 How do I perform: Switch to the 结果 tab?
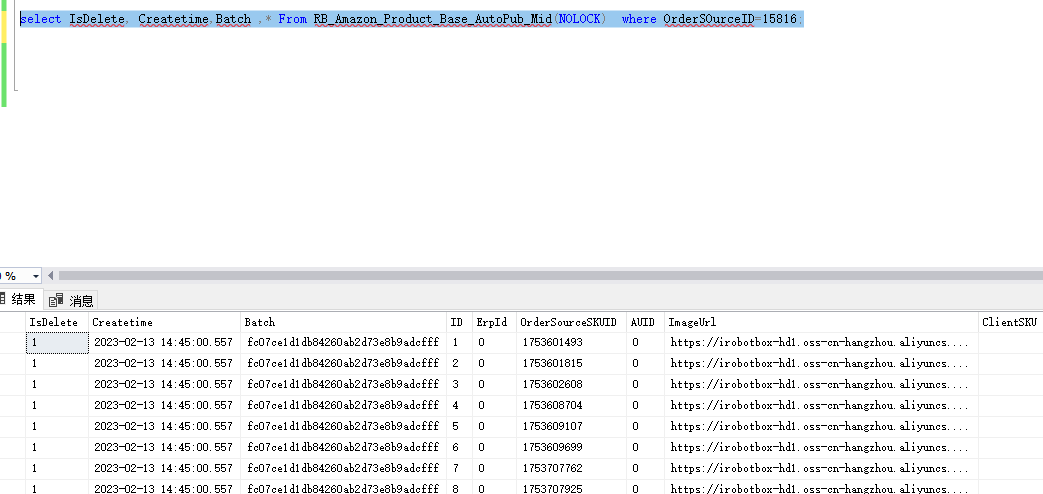point(20,299)
